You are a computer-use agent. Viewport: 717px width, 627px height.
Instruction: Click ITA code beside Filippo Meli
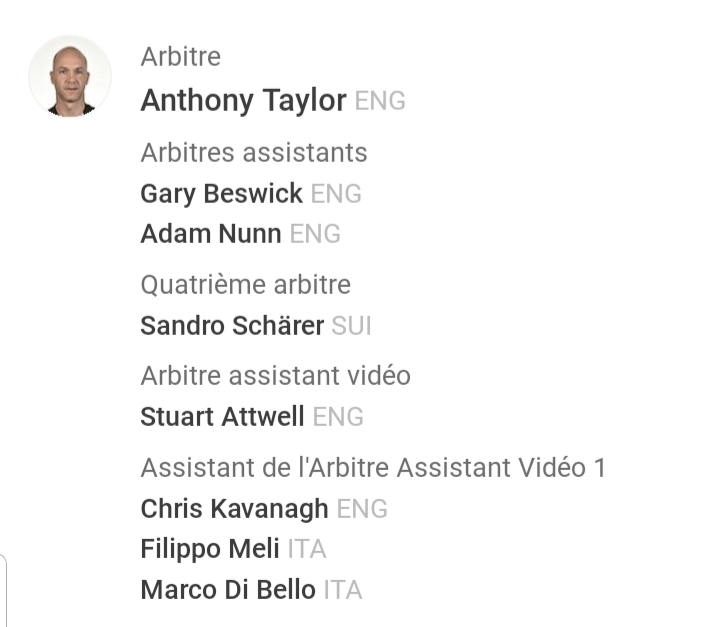click(307, 550)
